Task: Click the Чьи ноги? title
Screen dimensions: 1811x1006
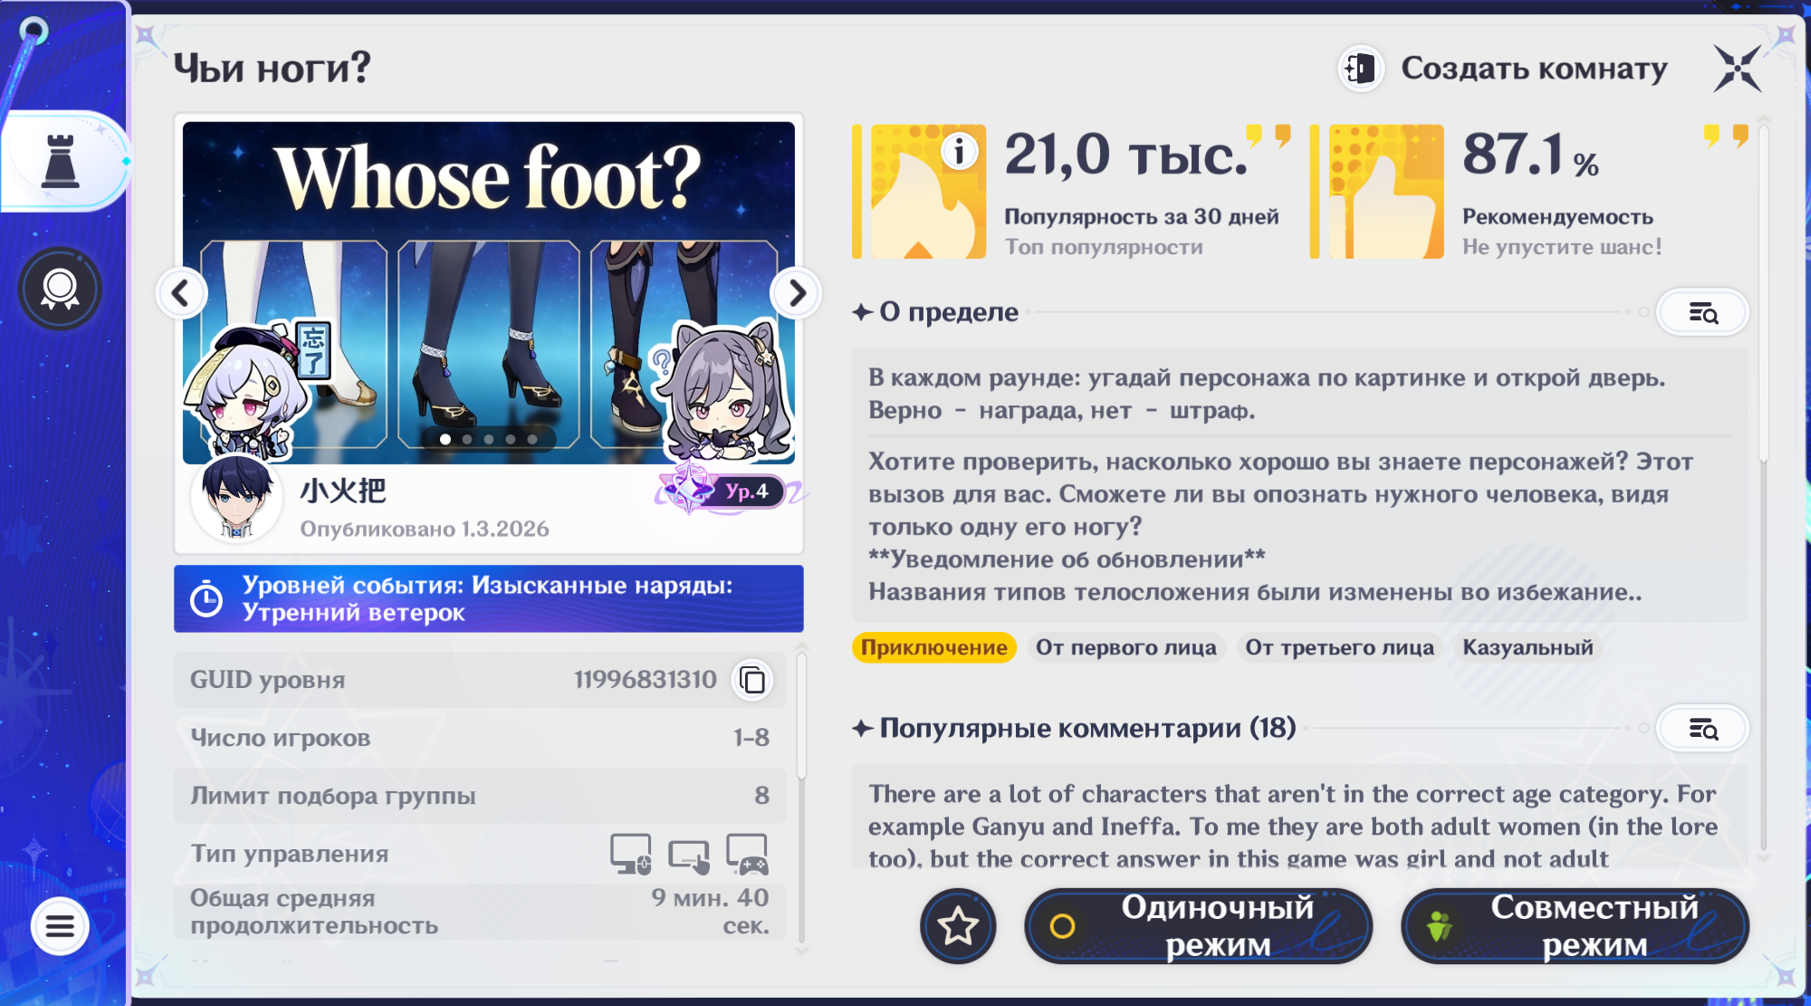Action: tap(272, 68)
